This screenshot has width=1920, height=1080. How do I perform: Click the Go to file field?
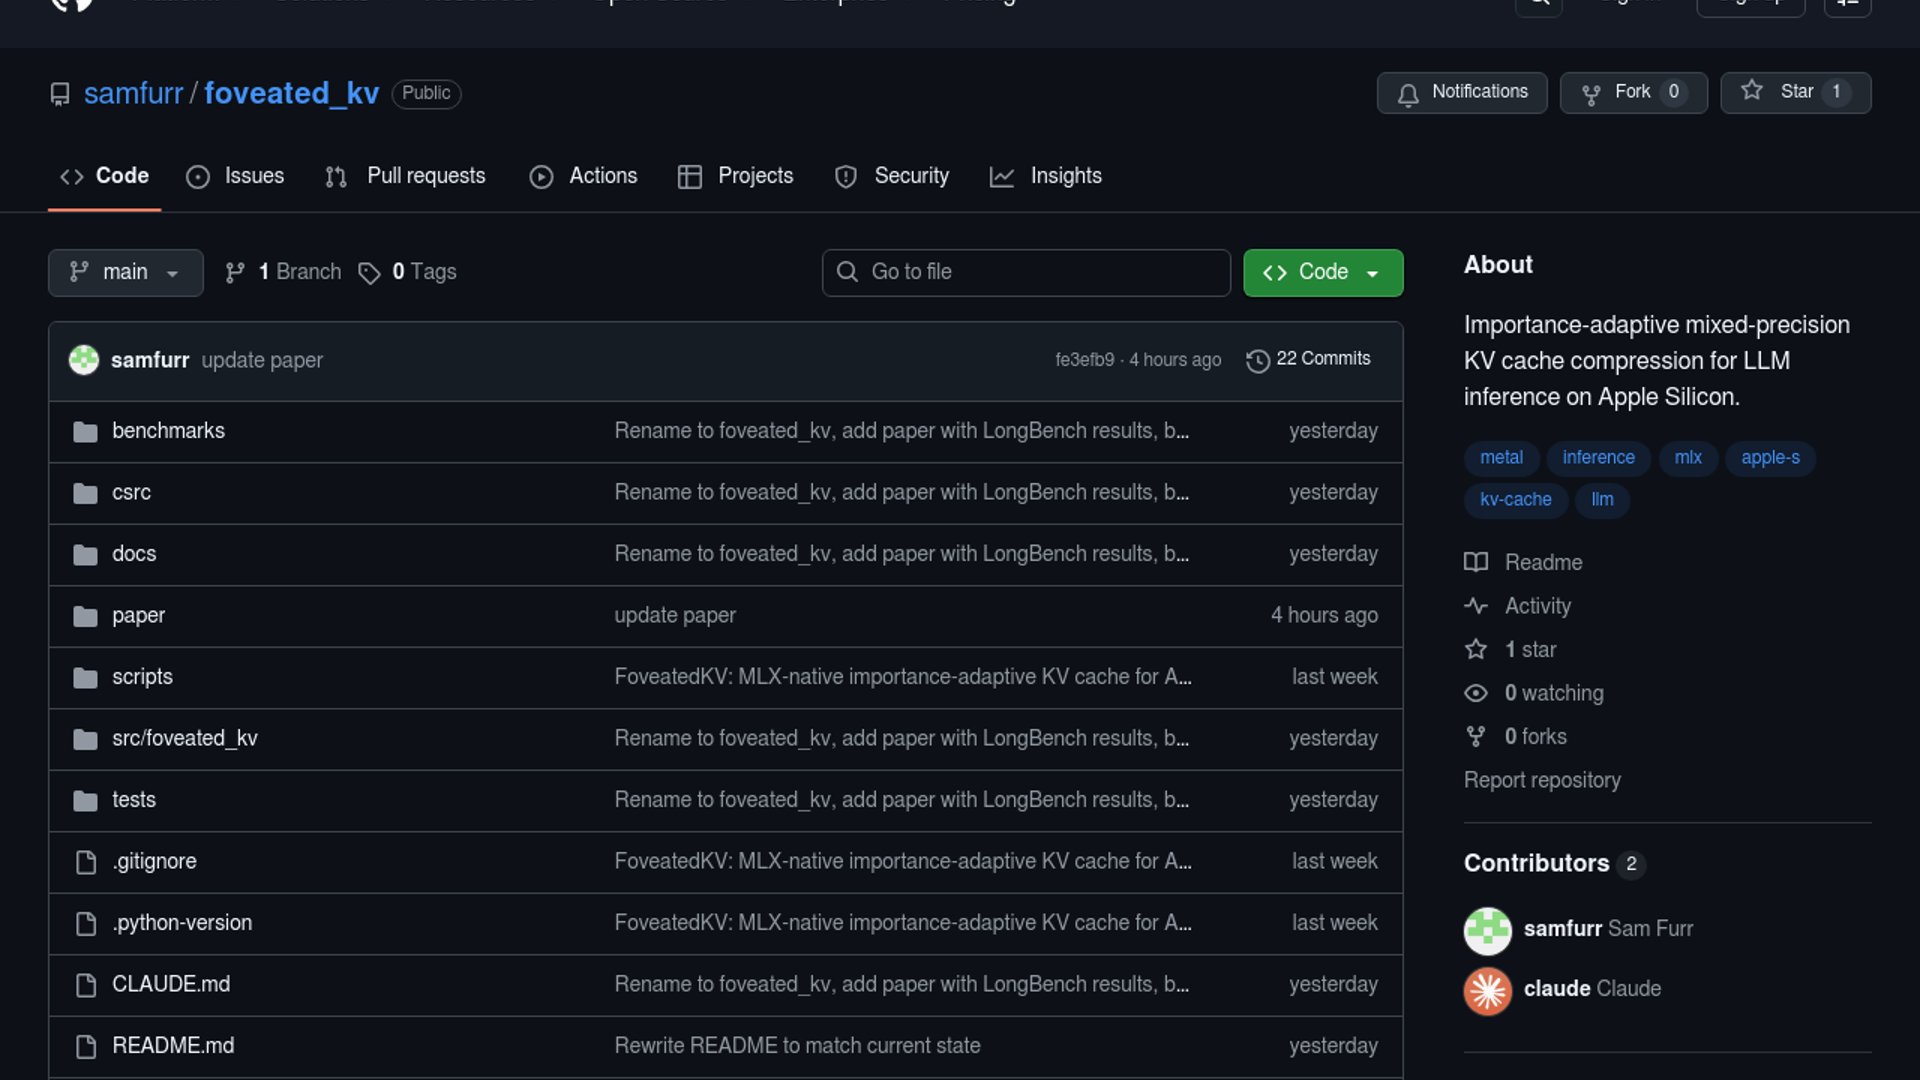1026,272
